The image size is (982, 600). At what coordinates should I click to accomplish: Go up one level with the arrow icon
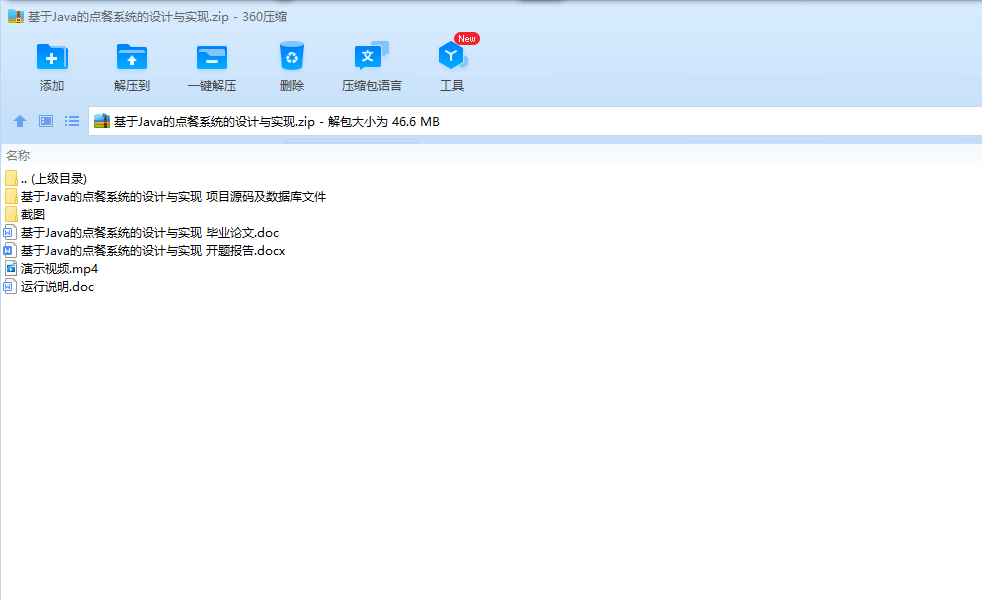[x=20, y=121]
